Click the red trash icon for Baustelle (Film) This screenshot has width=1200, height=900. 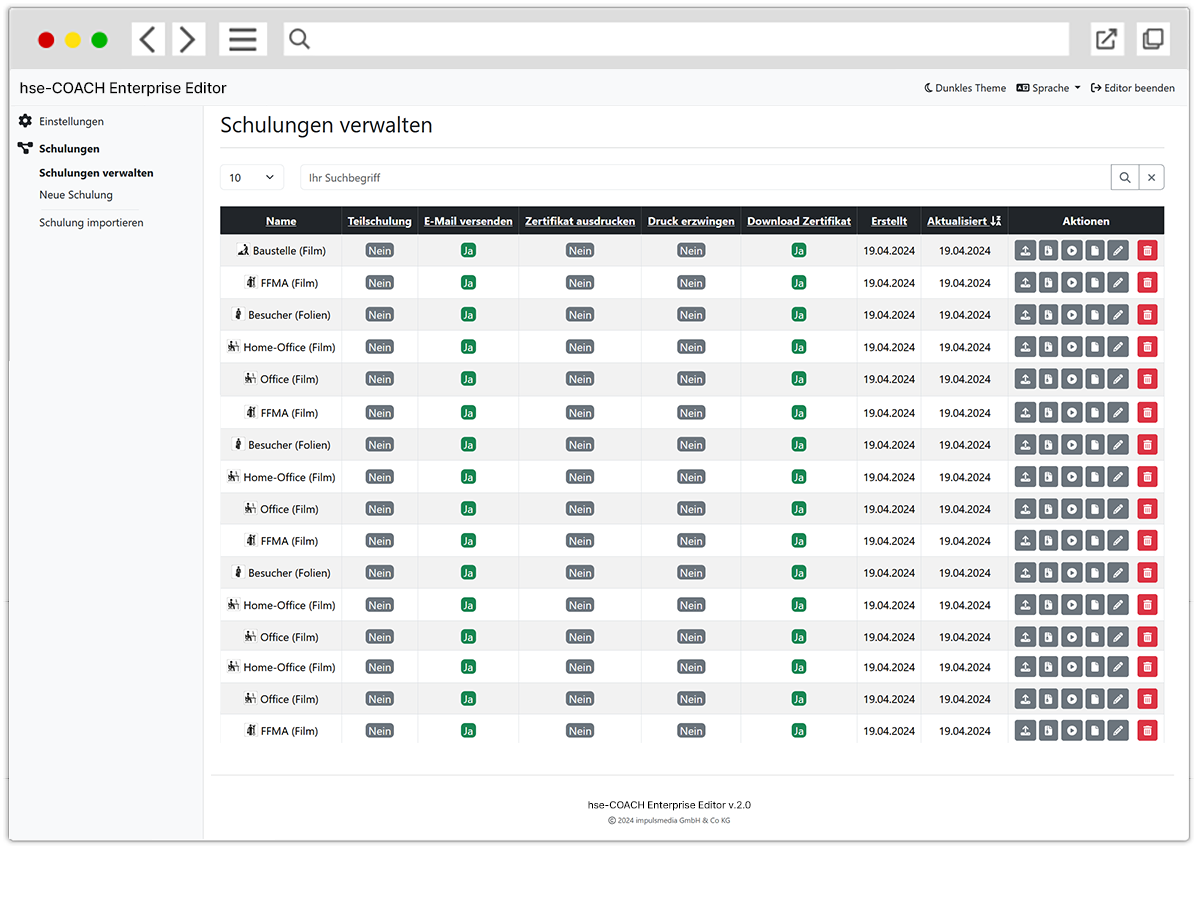[1147, 251]
